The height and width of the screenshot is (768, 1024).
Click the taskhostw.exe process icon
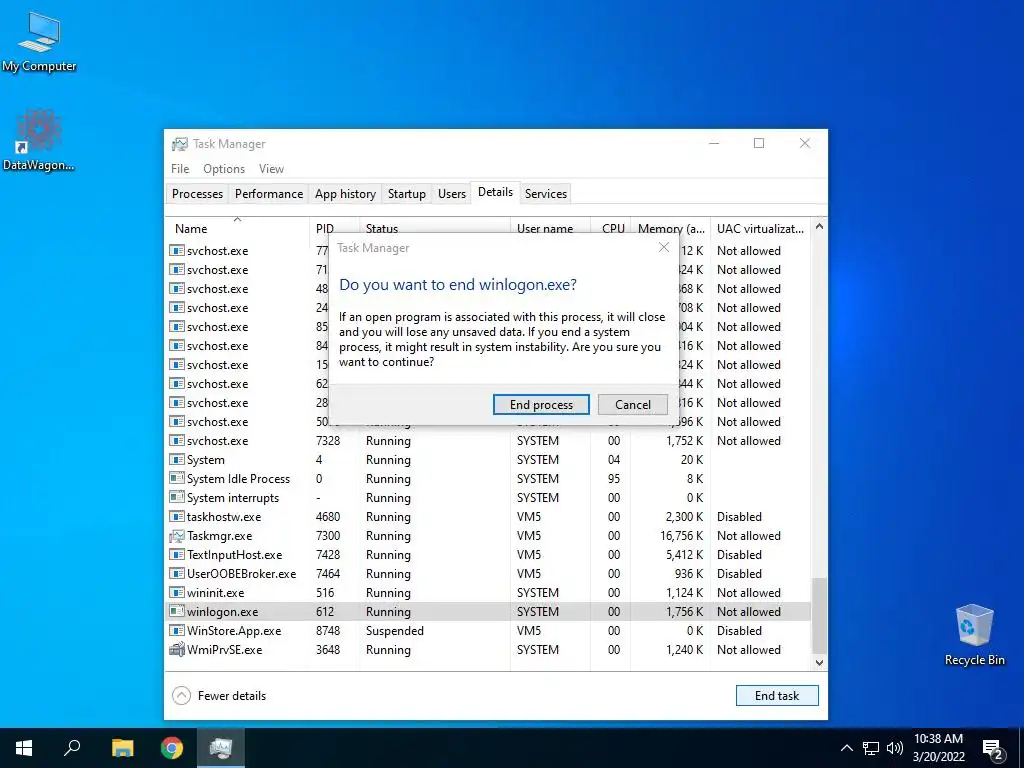[176, 517]
